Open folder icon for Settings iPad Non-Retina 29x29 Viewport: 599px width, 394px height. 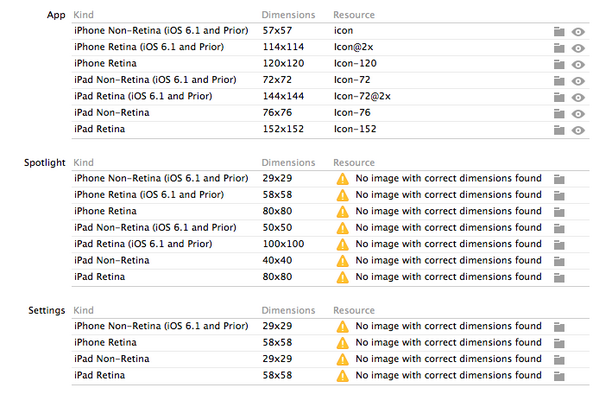point(559,360)
